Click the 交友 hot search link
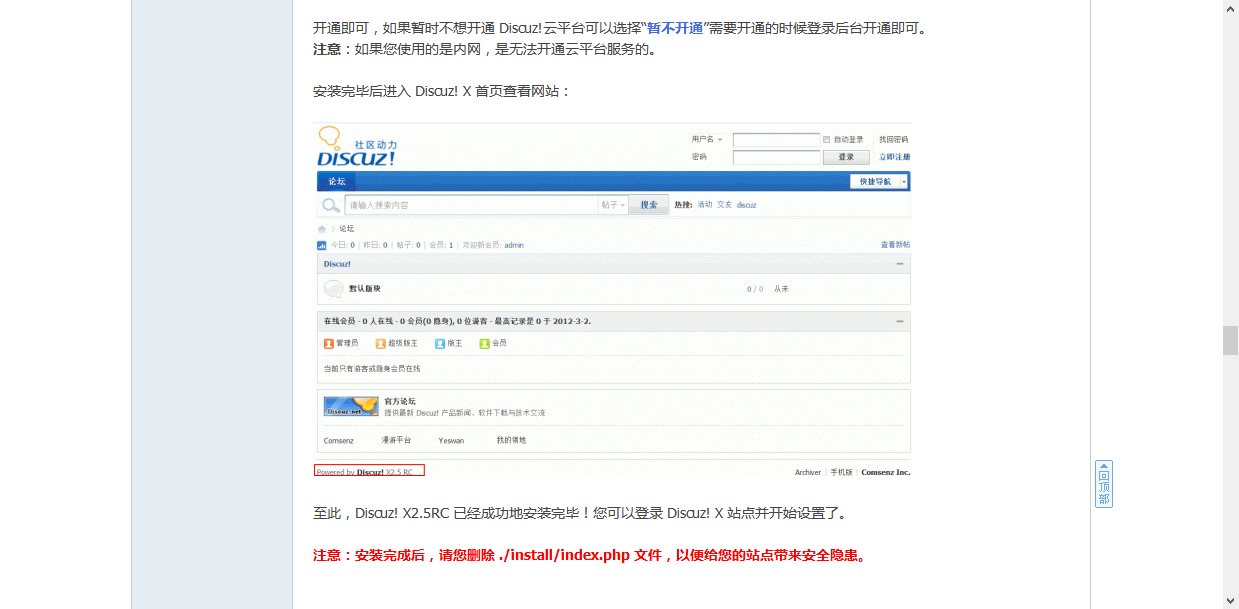This screenshot has height=609, width=1239. tap(725, 205)
